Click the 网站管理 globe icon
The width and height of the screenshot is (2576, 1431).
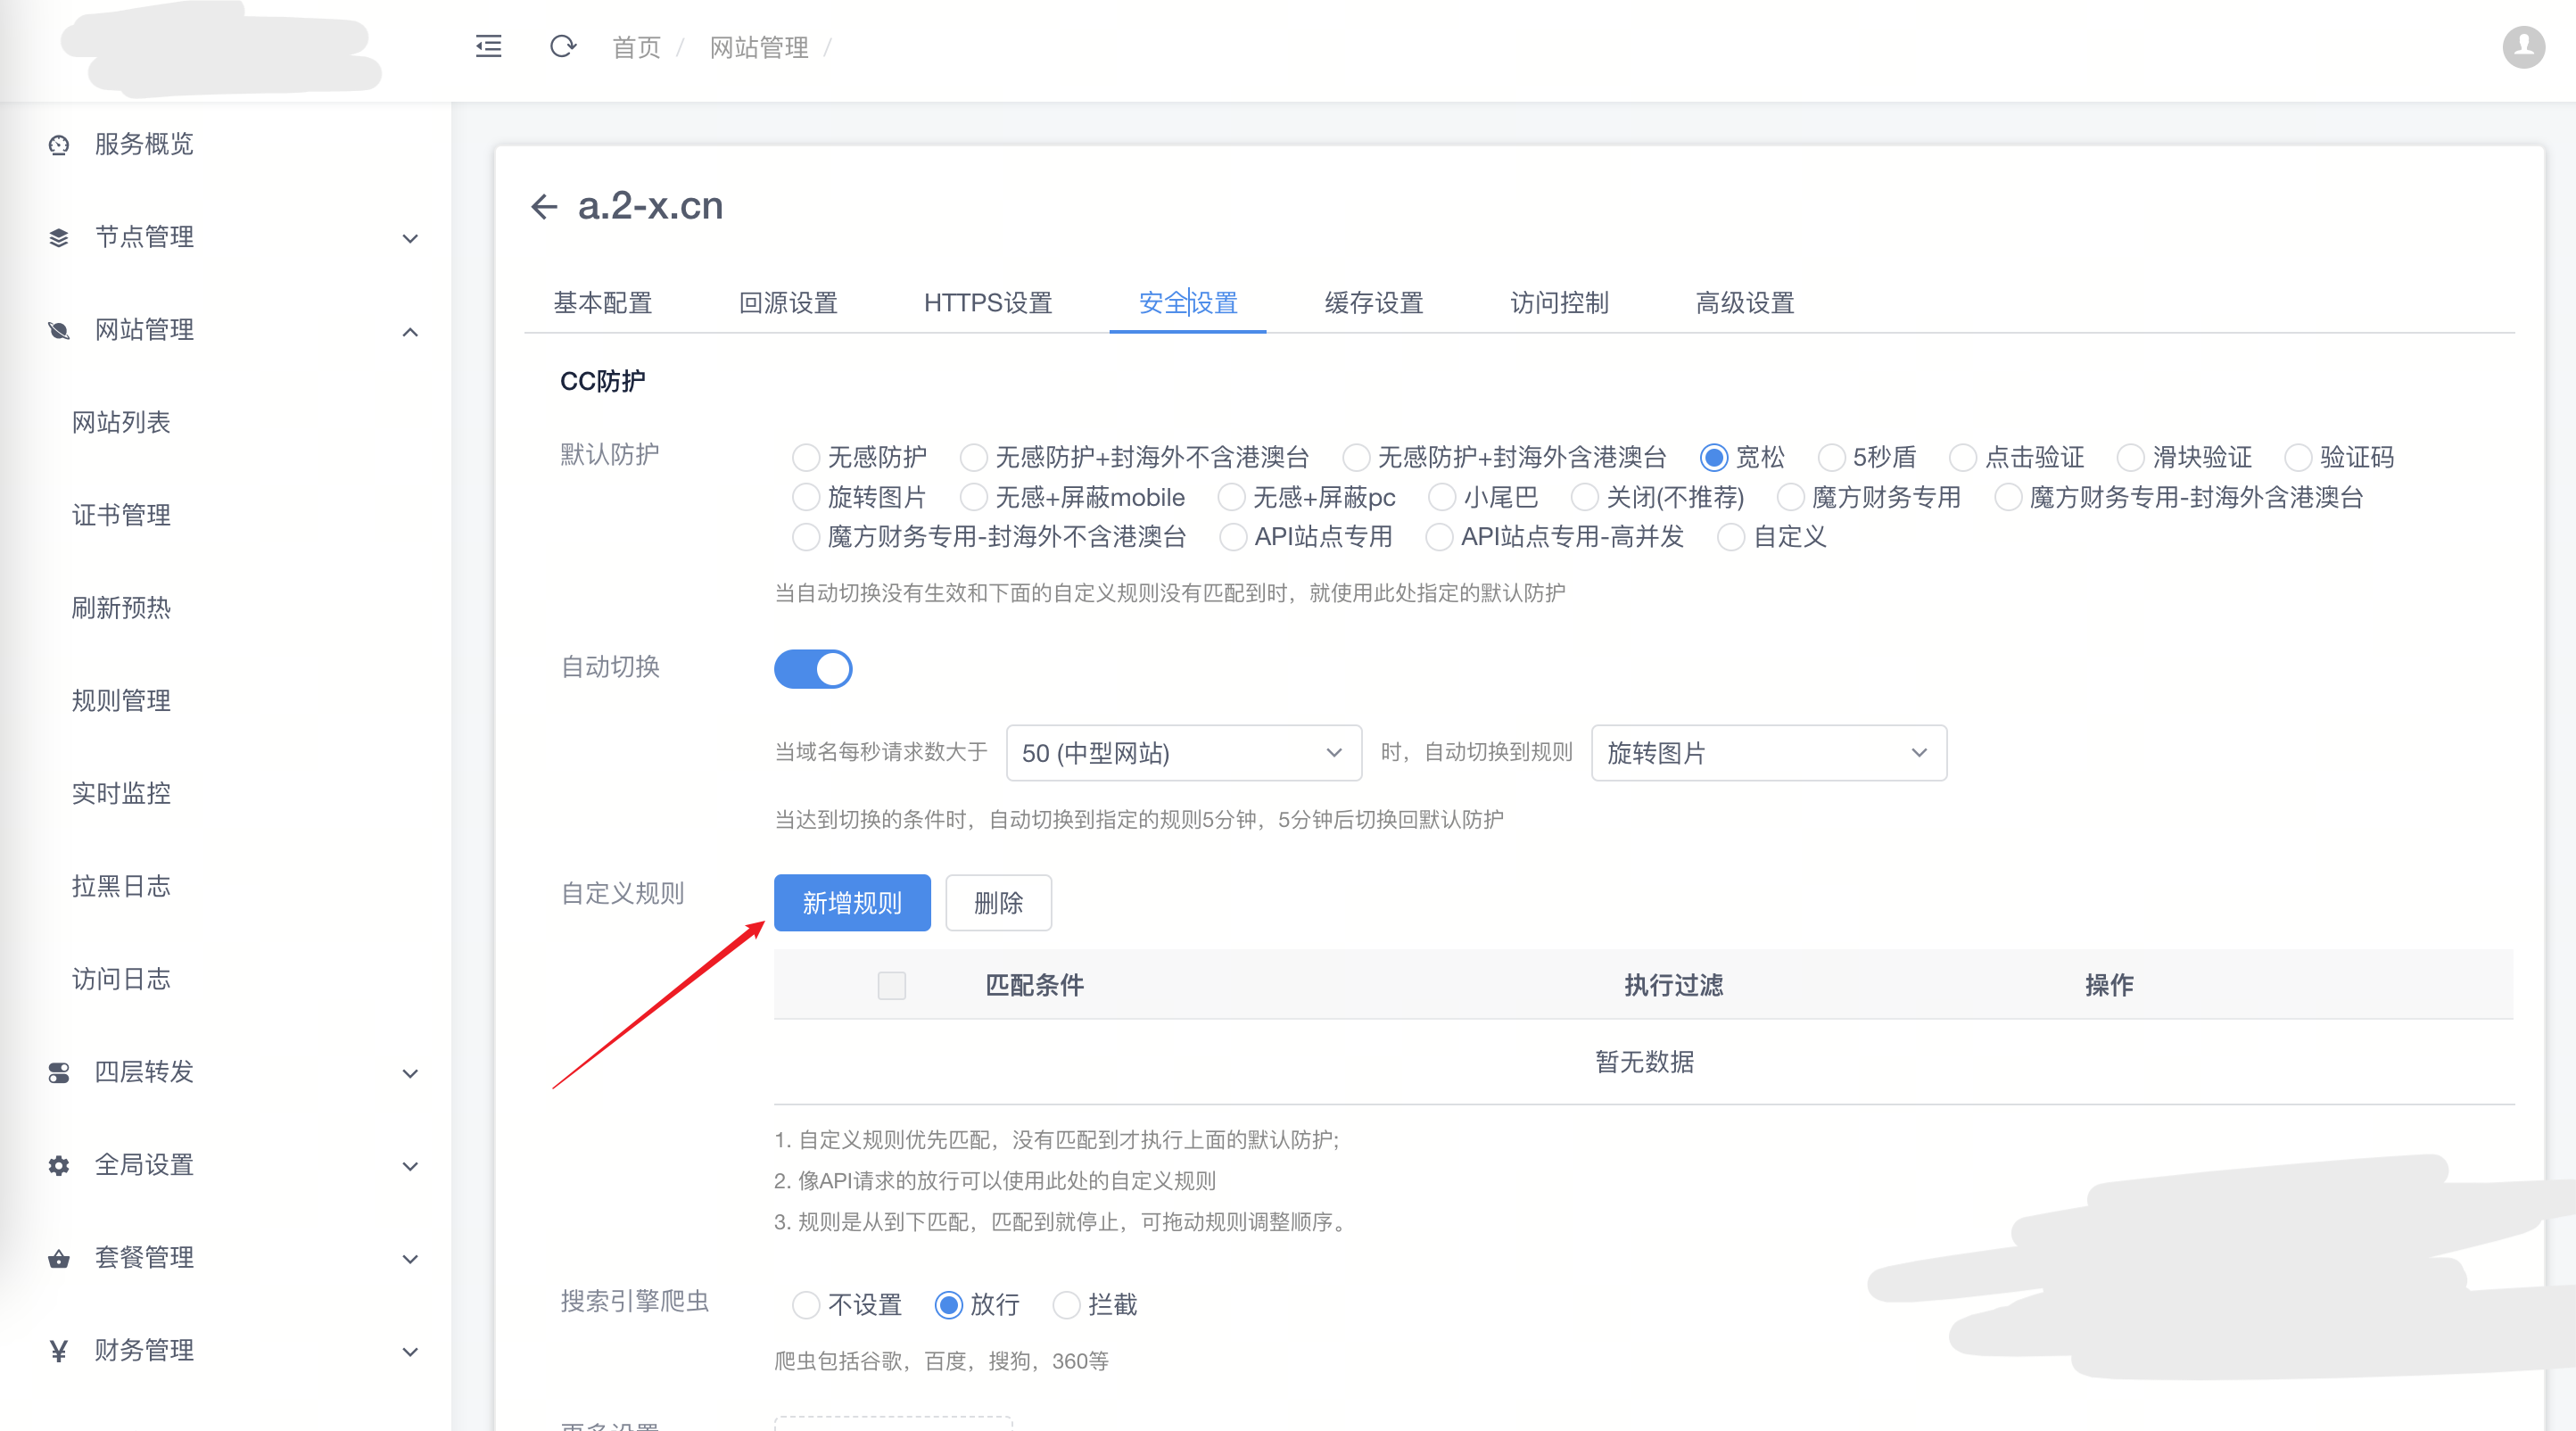point(57,331)
